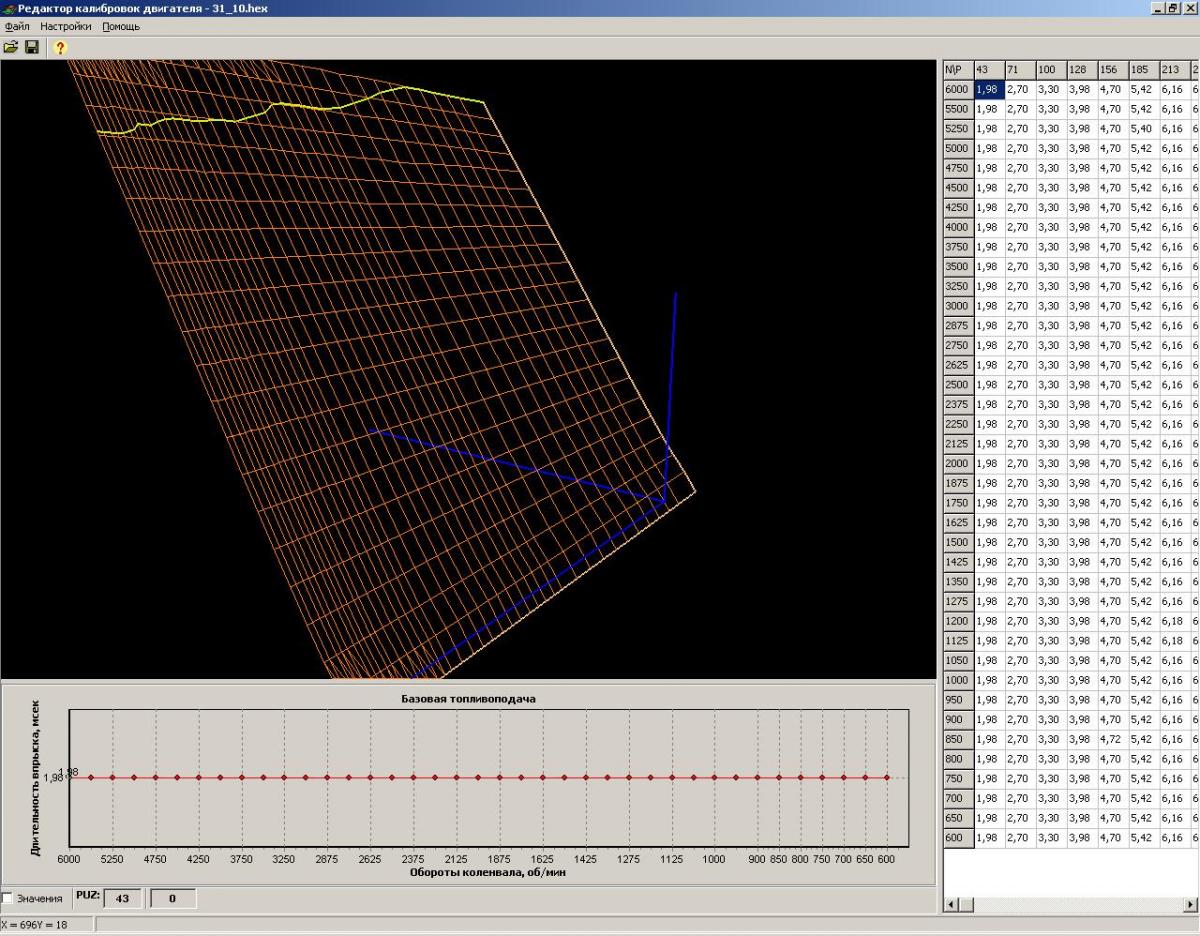The height and width of the screenshot is (936, 1200).
Task: Click the Save floppy disk icon
Action: pyautogui.click(x=32, y=47)
